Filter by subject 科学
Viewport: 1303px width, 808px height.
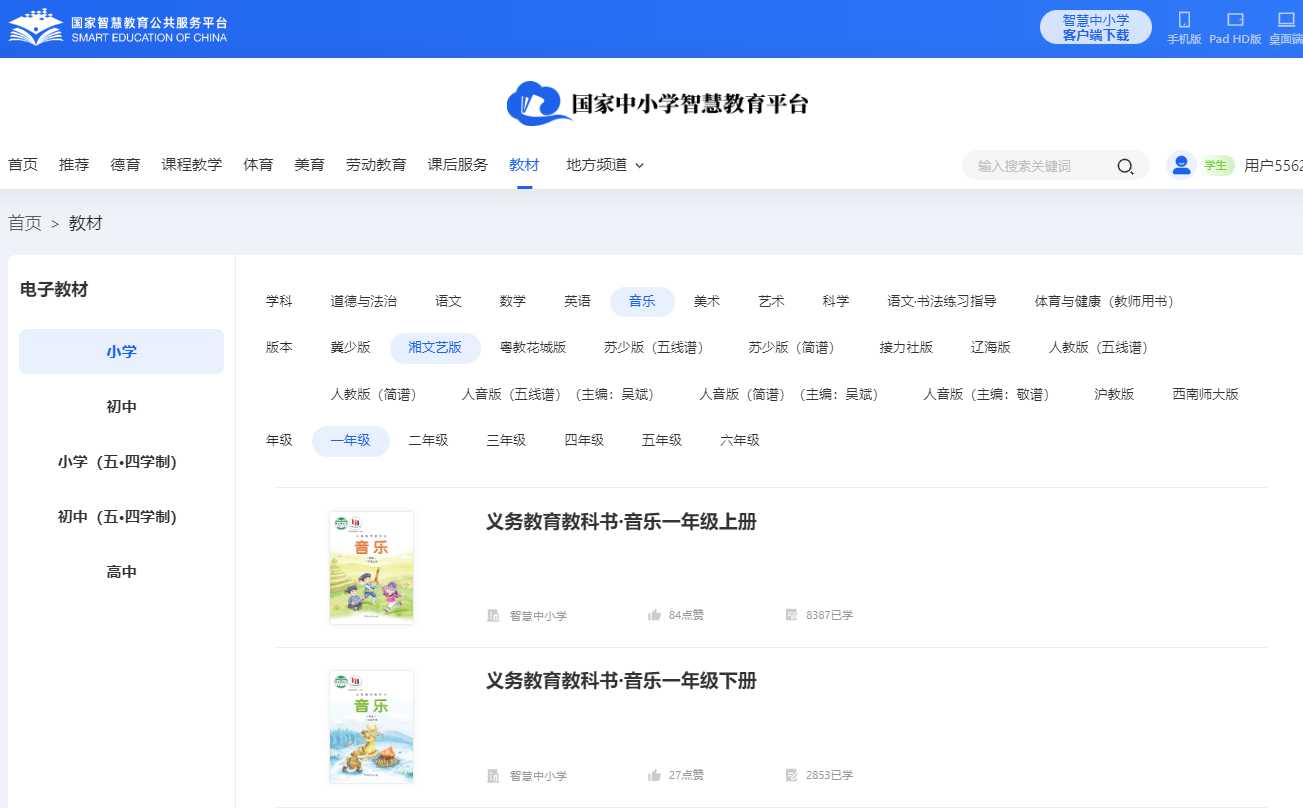coord(836,301)
